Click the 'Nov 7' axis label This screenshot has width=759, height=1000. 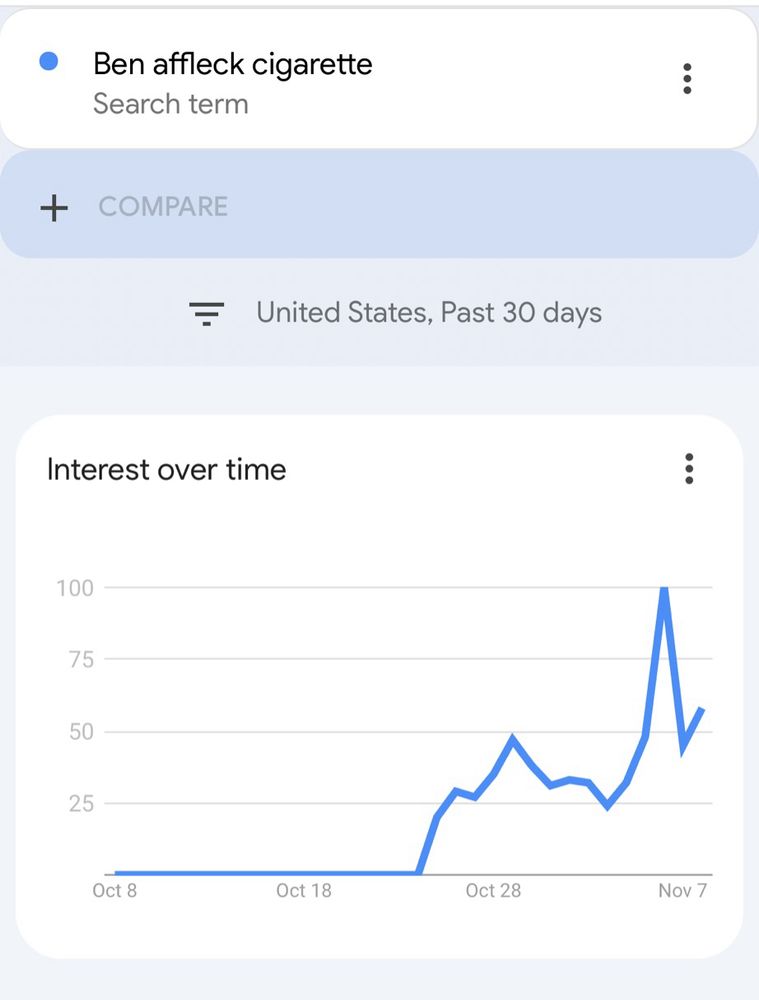682,890
